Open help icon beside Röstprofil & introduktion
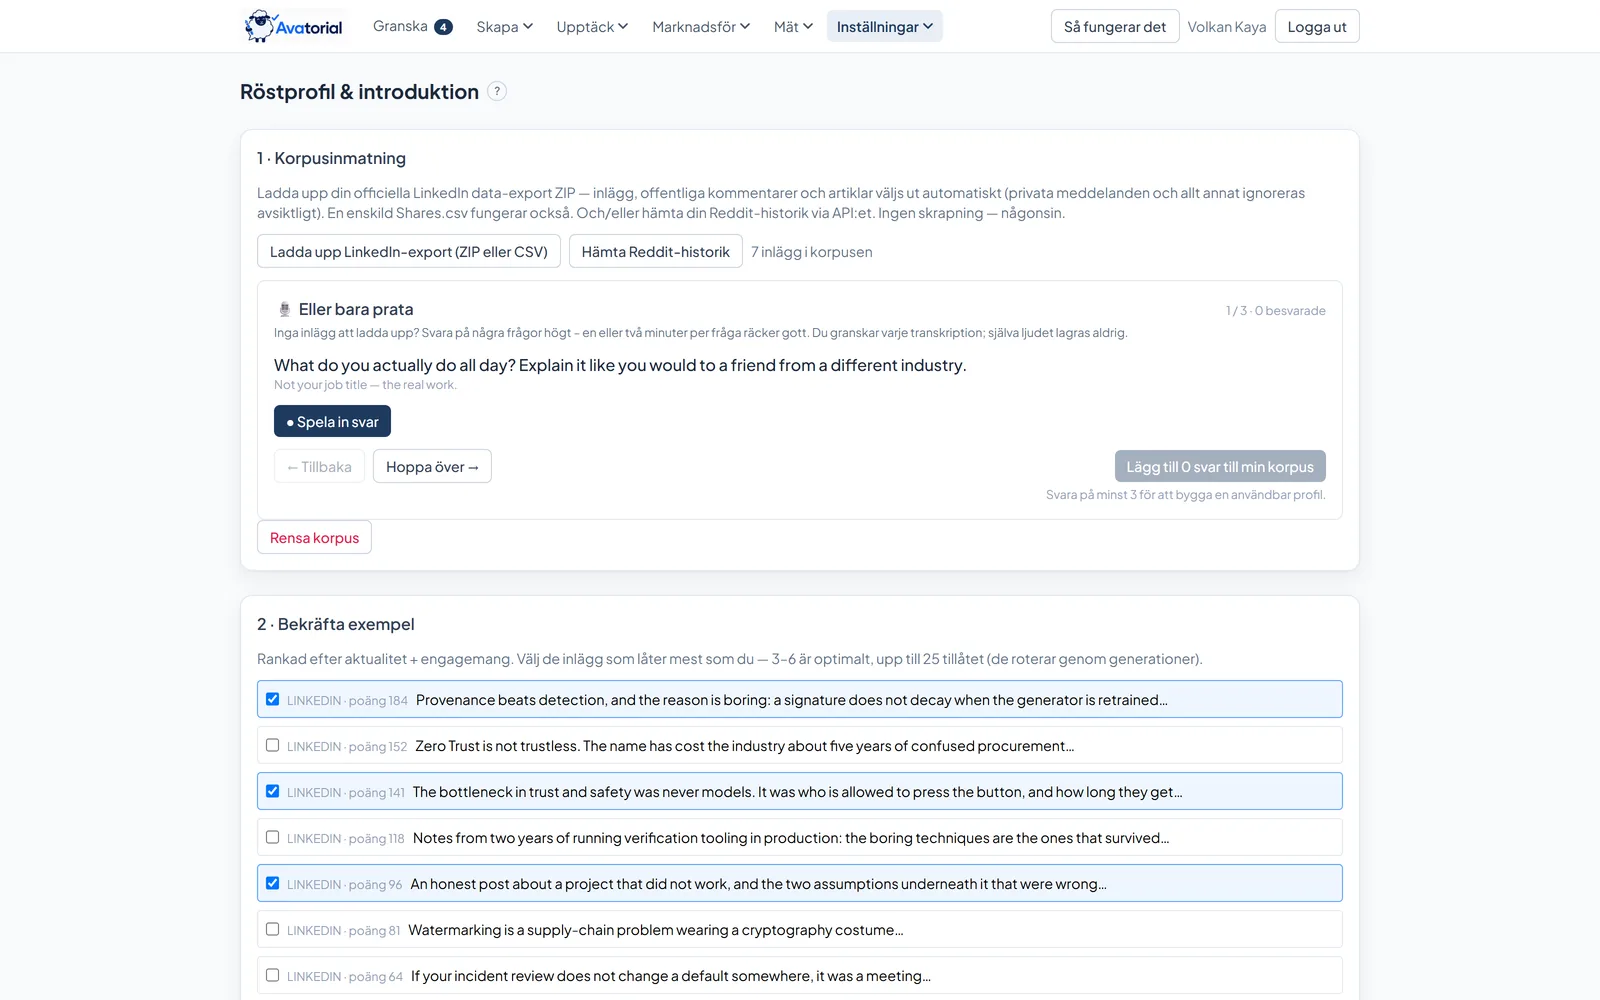This screenshot has width=1600, height=1000. 497,91
